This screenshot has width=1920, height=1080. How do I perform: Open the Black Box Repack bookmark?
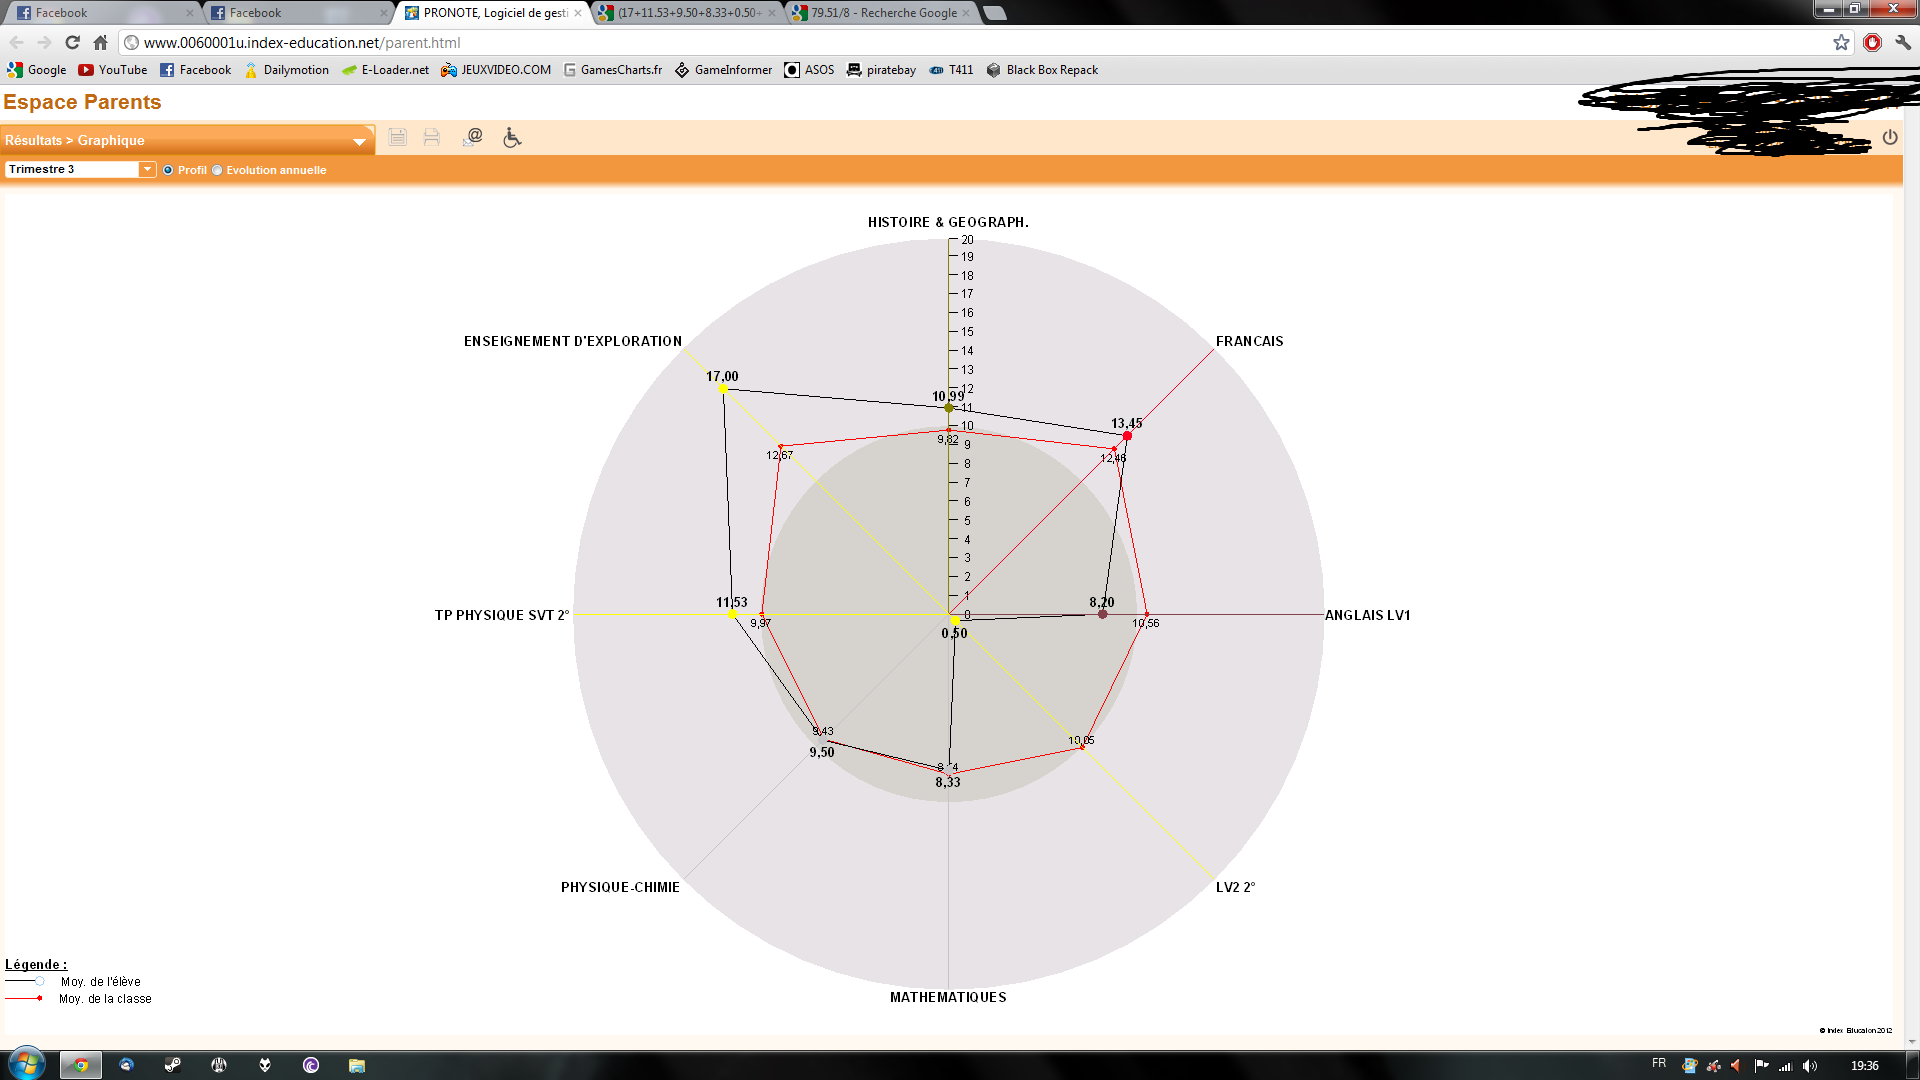click(x=1042, y=70)
